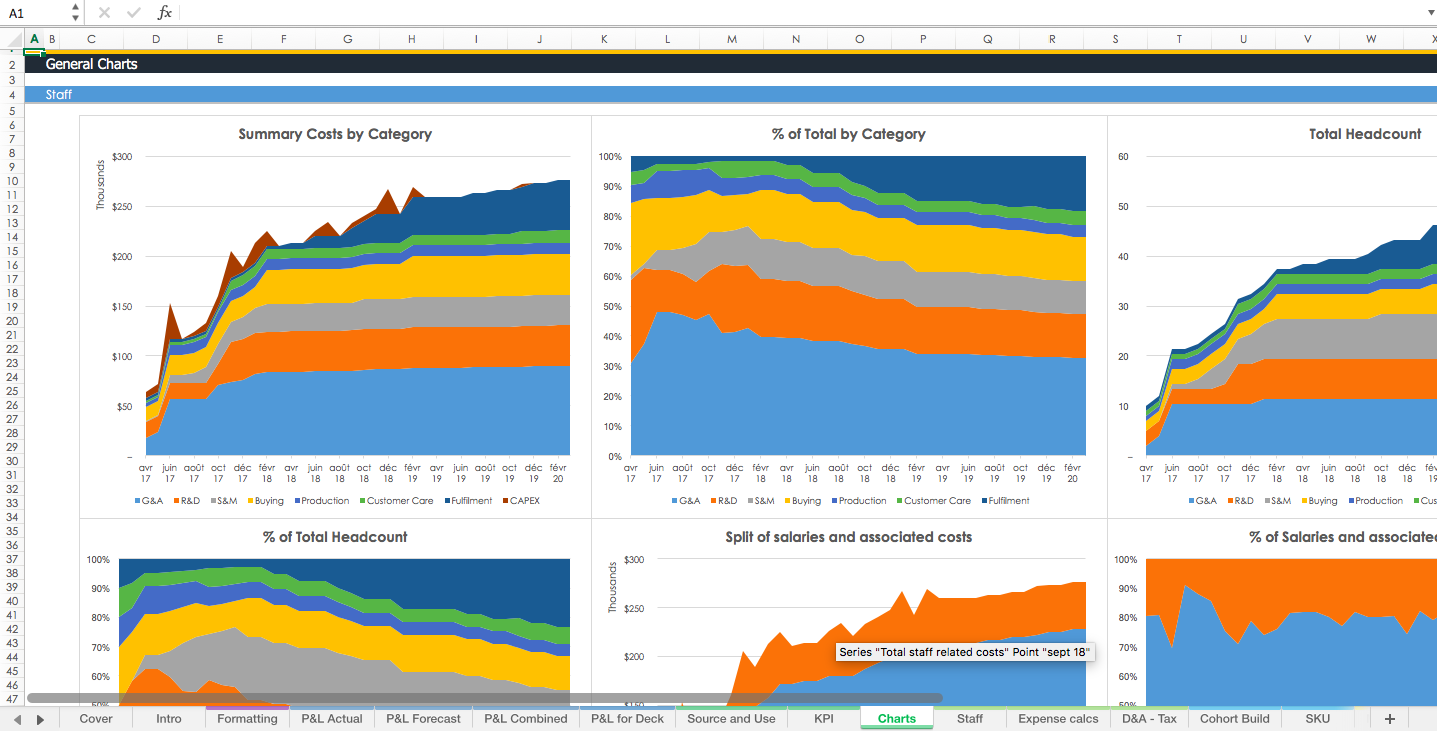Click Split of salaries and associated costs title

(849, 537)
